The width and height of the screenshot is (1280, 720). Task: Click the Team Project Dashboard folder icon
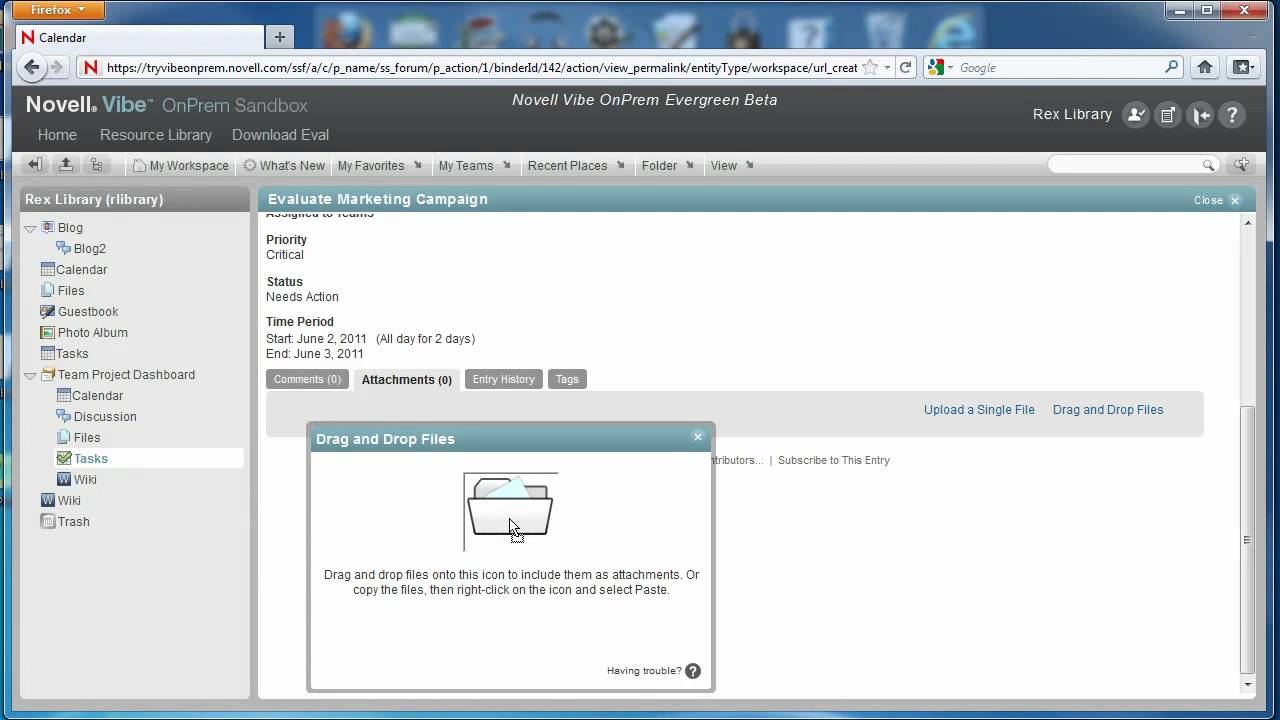pos(47,375)
